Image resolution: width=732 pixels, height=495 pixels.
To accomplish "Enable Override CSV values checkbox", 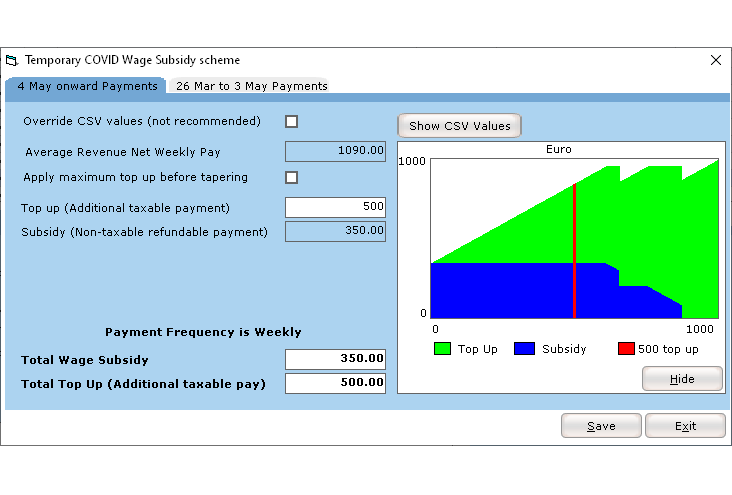I will (x=292, y=122).
